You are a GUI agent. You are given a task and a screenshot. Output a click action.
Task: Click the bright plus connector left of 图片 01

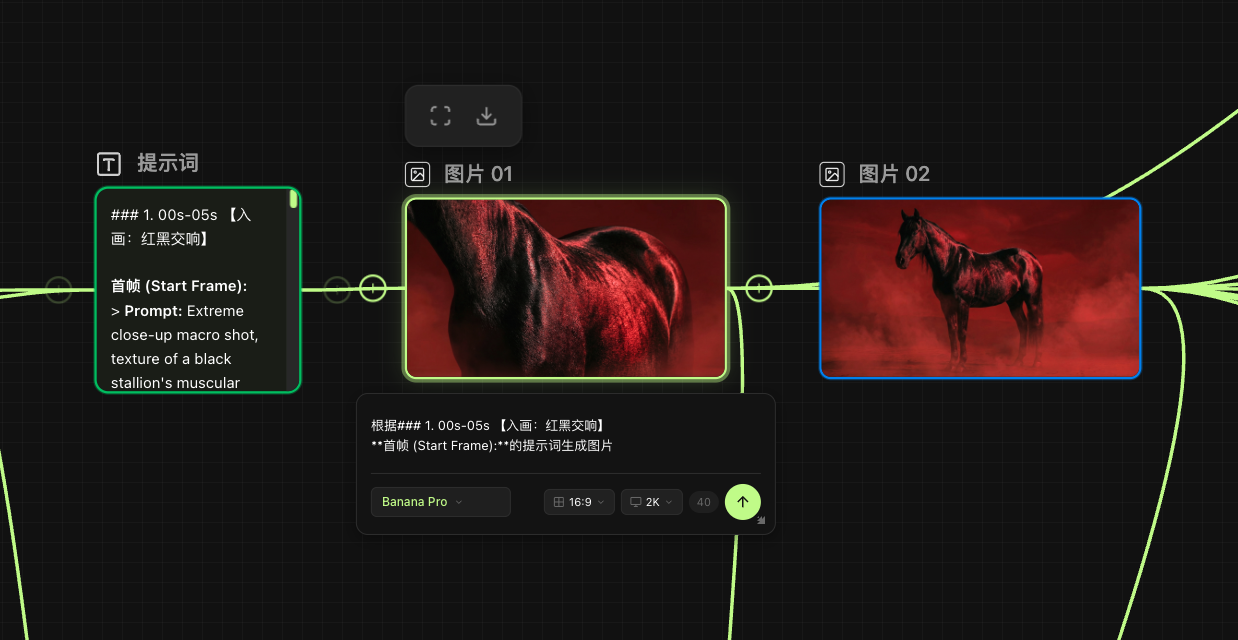[x=373, y=289]
